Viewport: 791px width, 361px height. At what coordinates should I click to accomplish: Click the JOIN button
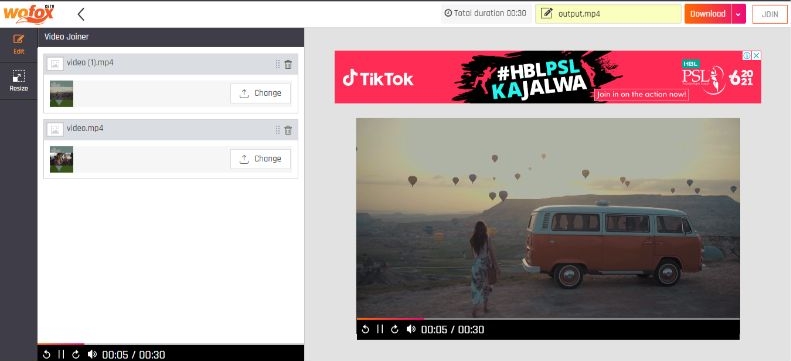770,14
